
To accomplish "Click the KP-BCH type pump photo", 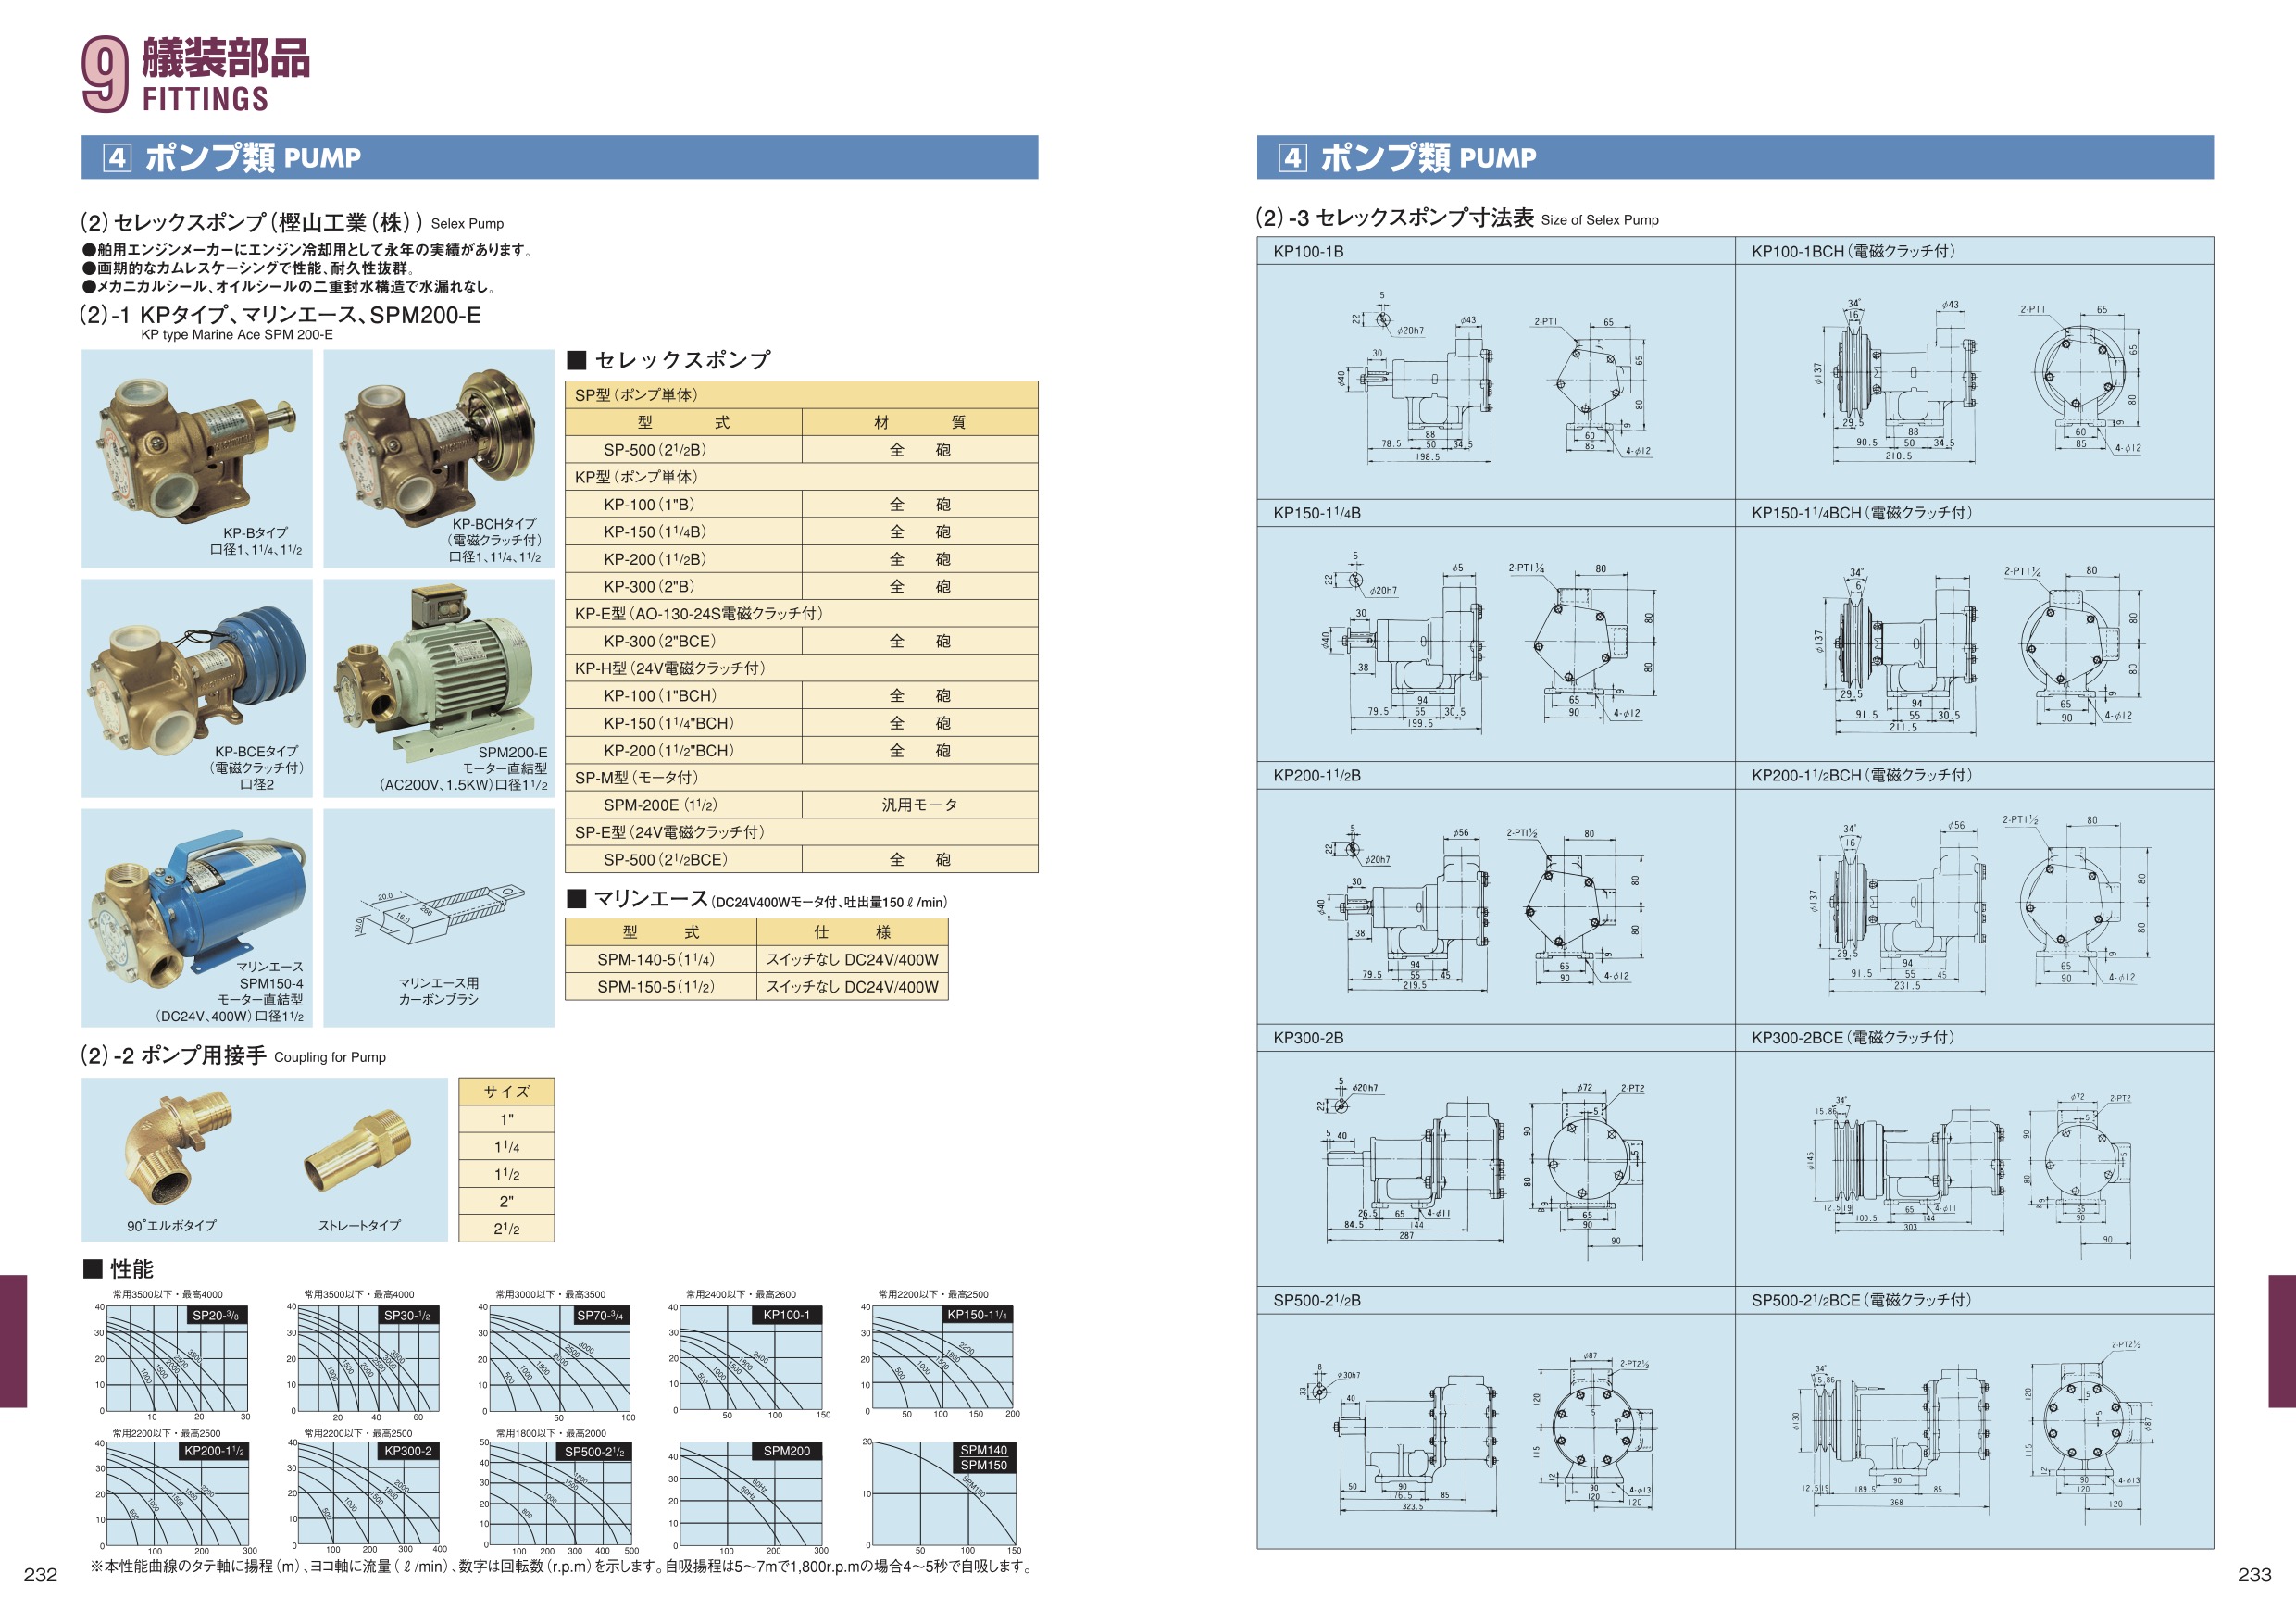I will [439, 459].
